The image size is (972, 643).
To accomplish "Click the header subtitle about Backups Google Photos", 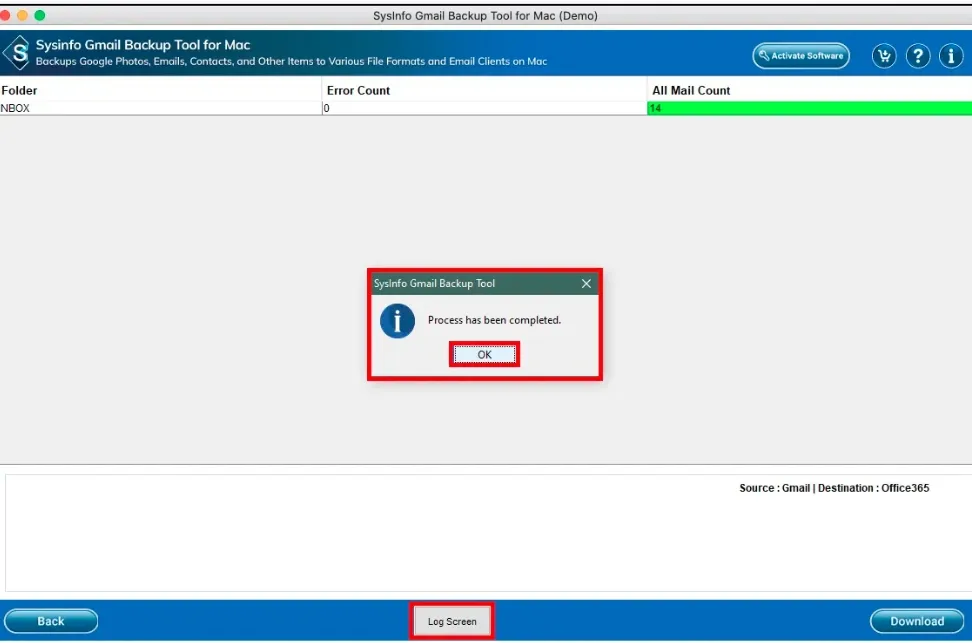I will pos(291,61).
